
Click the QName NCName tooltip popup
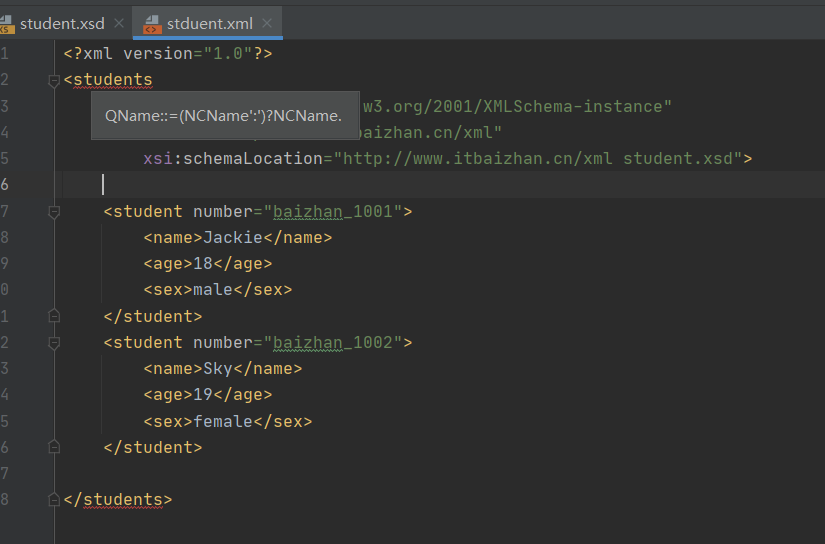pyautogui.click(x=225, y=115)
